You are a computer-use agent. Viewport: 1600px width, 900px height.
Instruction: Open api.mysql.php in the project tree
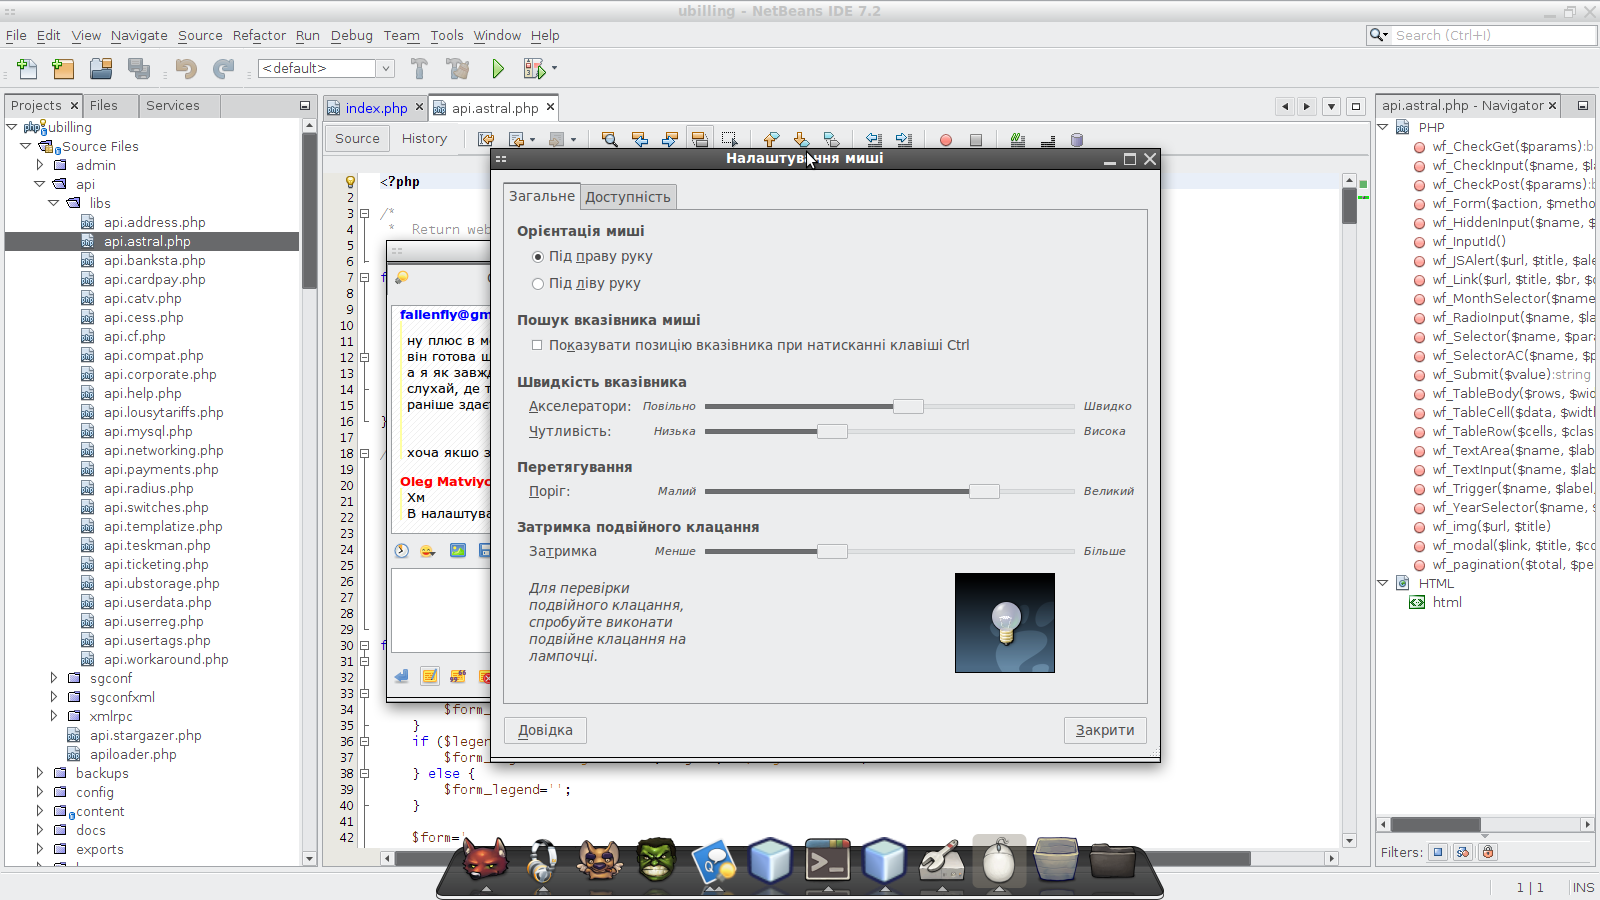(148, 431)
